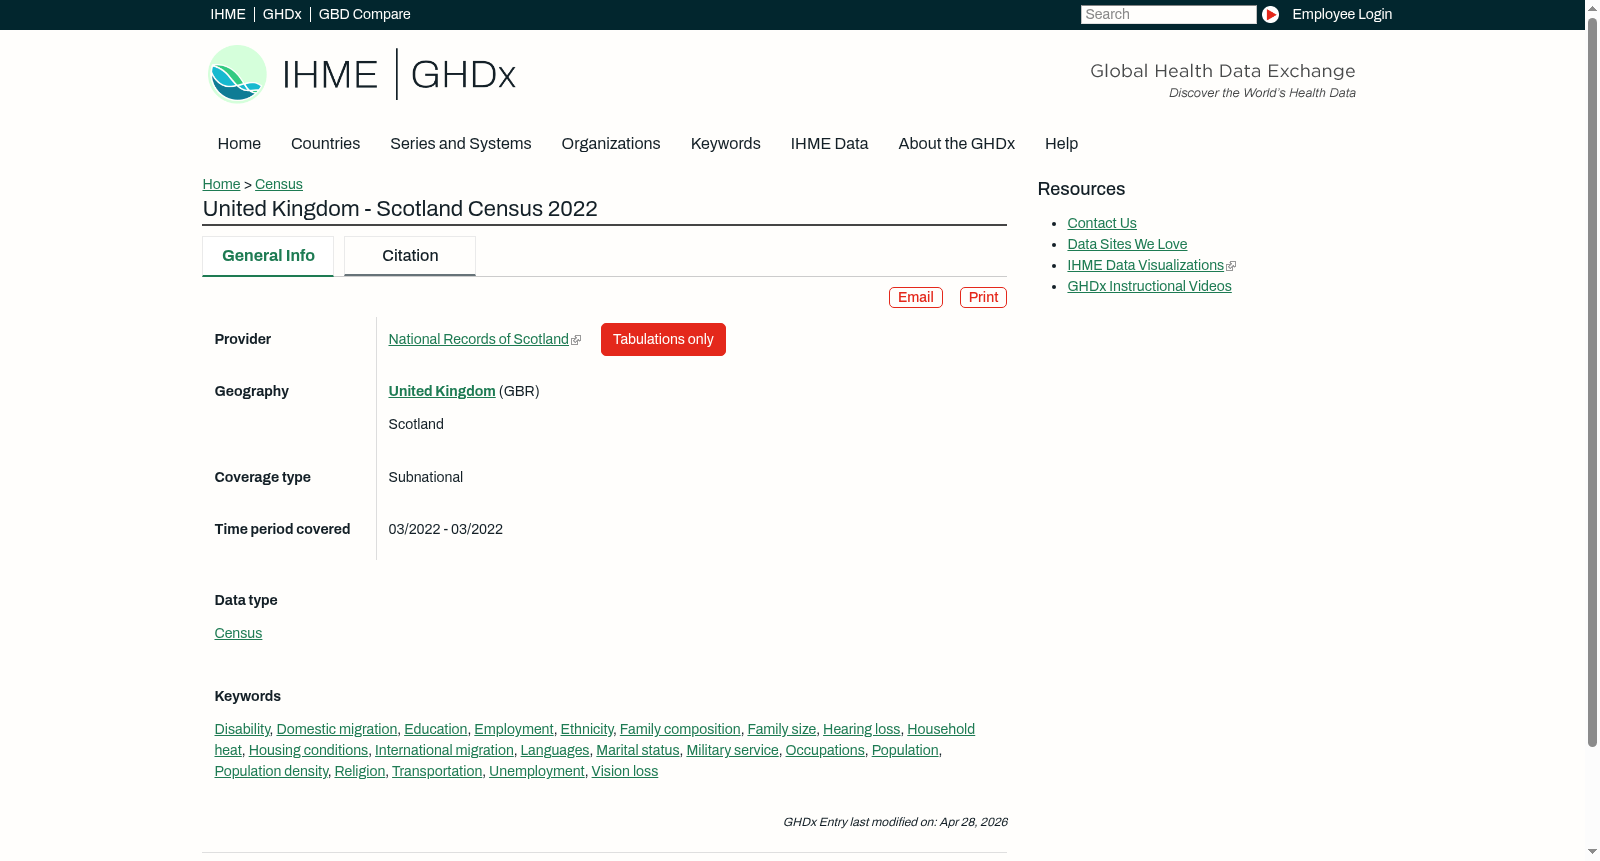Open the Population keyword

905,750
